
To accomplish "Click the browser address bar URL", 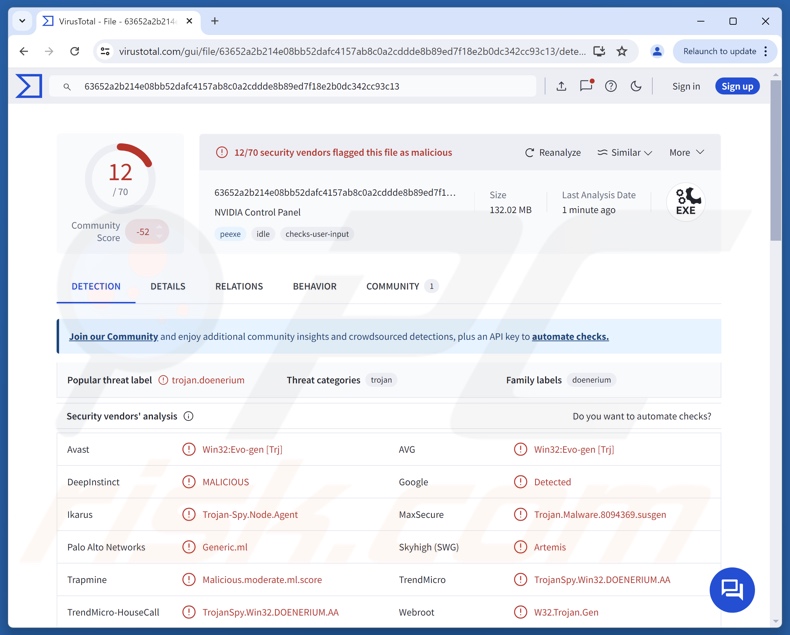I will [352, 51].
